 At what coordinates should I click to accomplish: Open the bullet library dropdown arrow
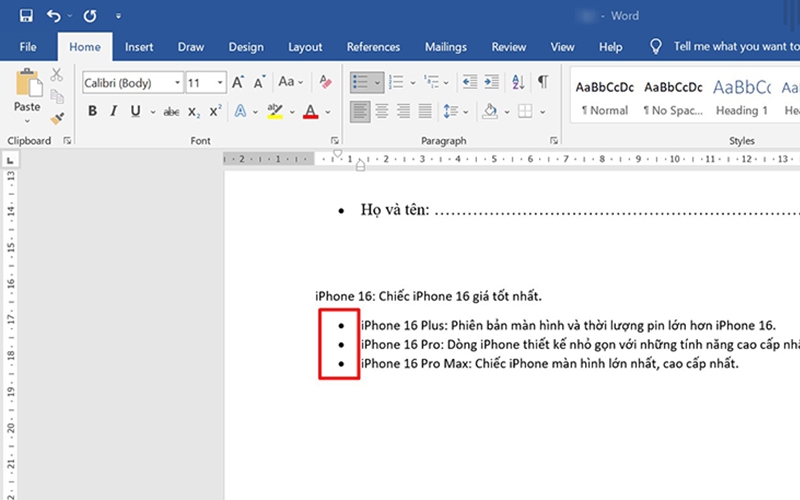377,82
